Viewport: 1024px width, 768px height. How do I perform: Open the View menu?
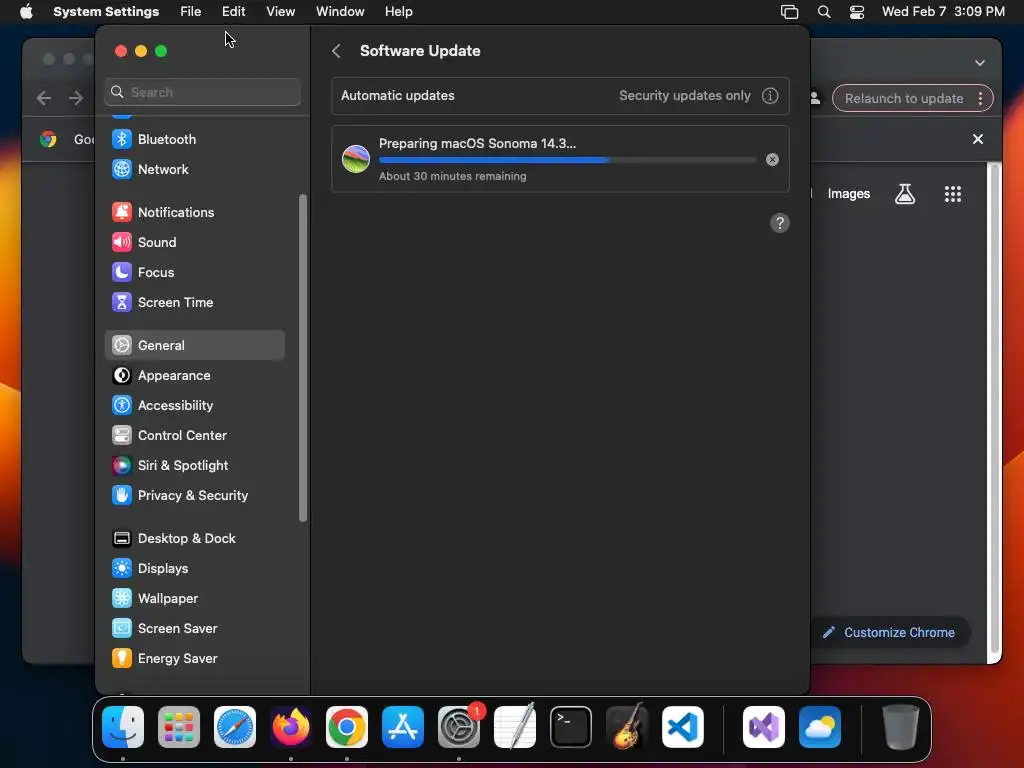click(280, 12)
